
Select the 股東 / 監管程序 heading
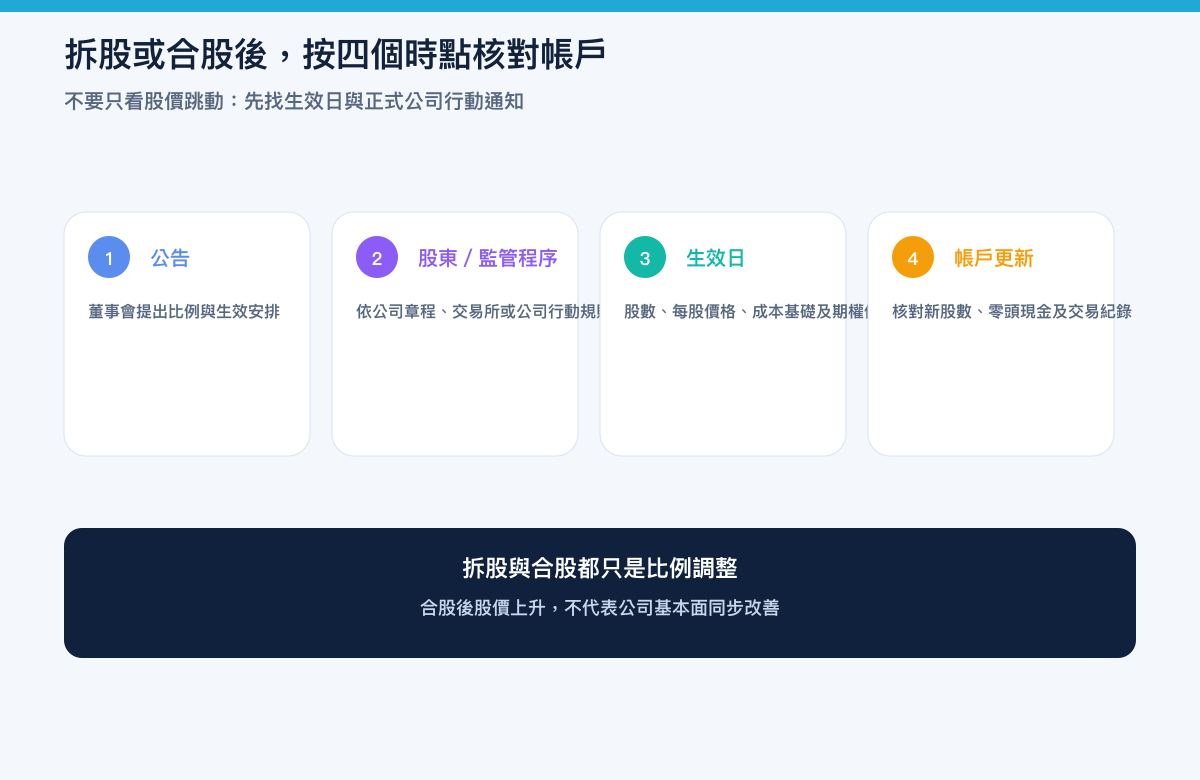pyautogui.click(x=487, y=258)
